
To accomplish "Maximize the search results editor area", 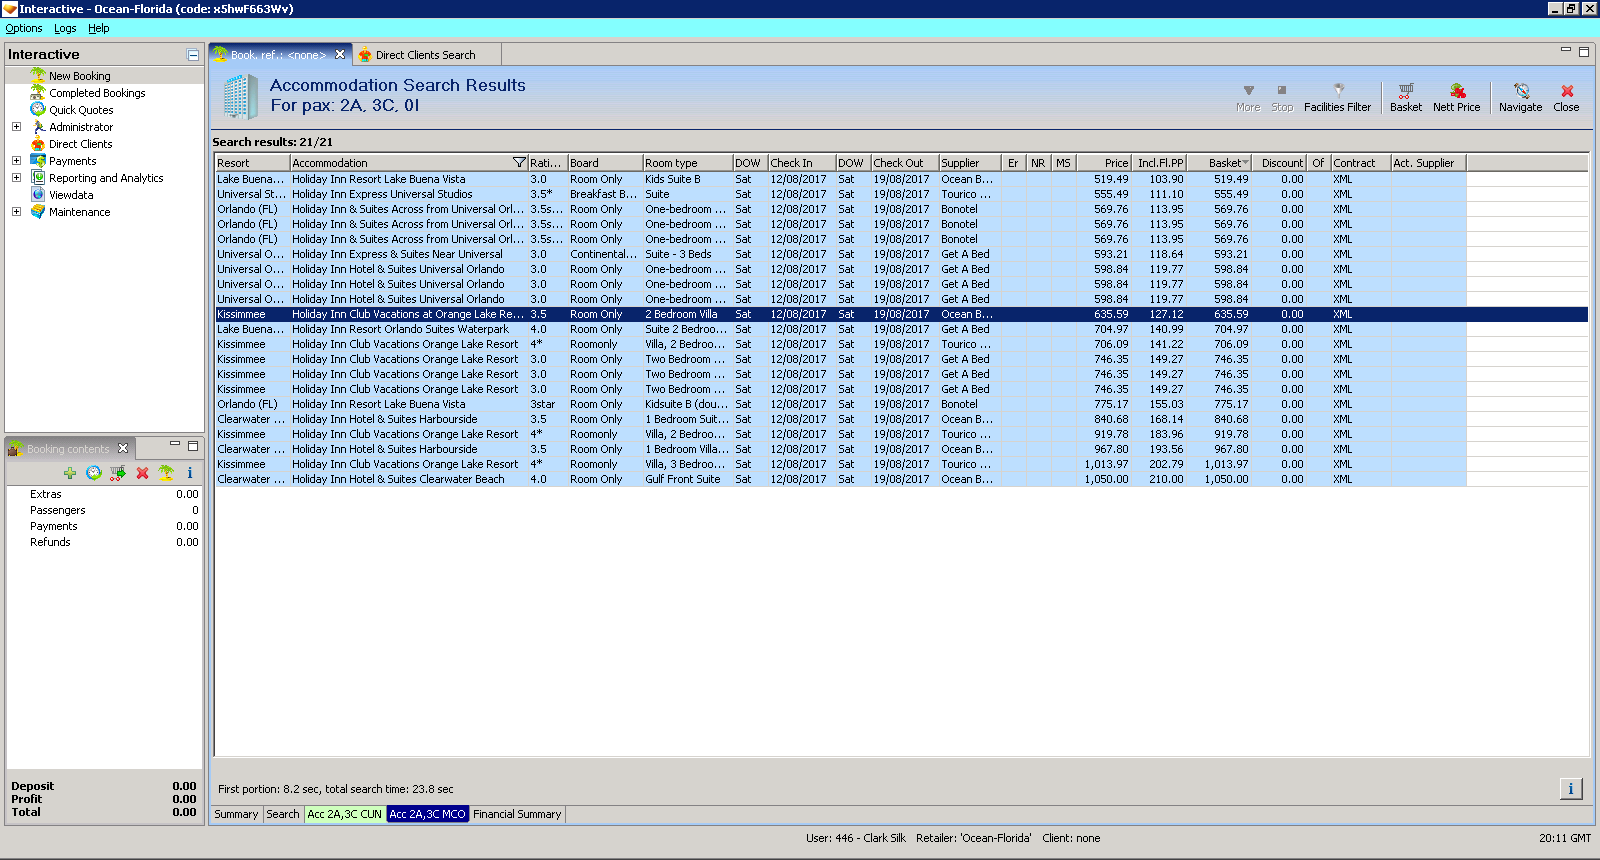I will (1584, 51).
